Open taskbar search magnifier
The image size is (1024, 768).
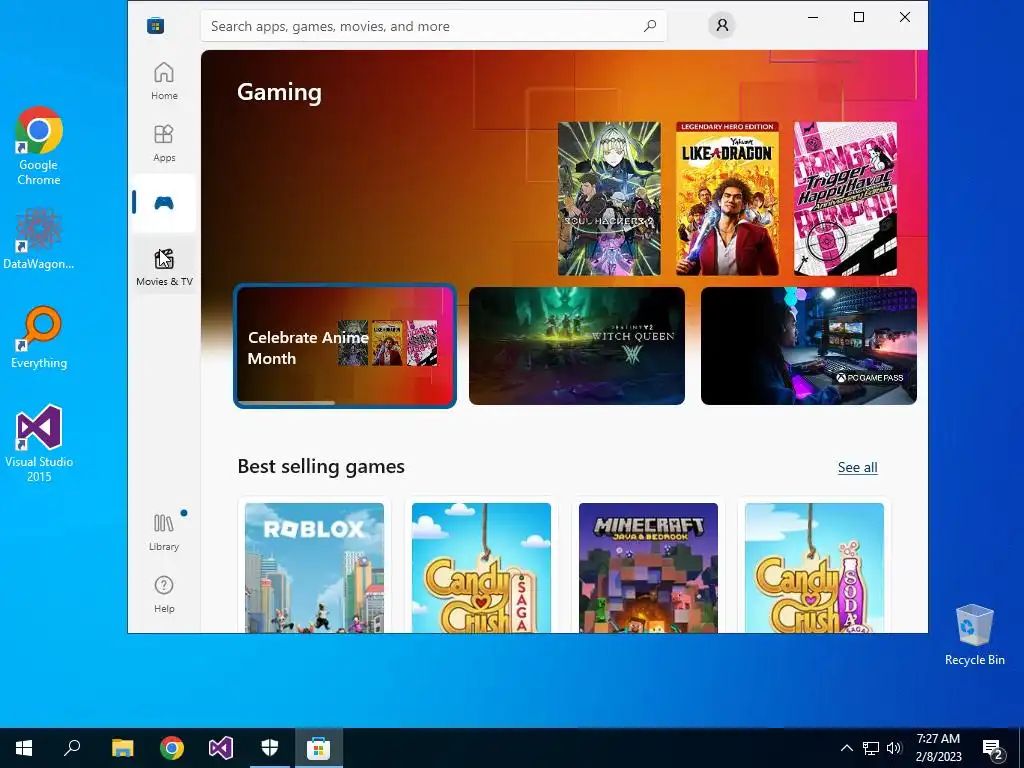(72, 748)
